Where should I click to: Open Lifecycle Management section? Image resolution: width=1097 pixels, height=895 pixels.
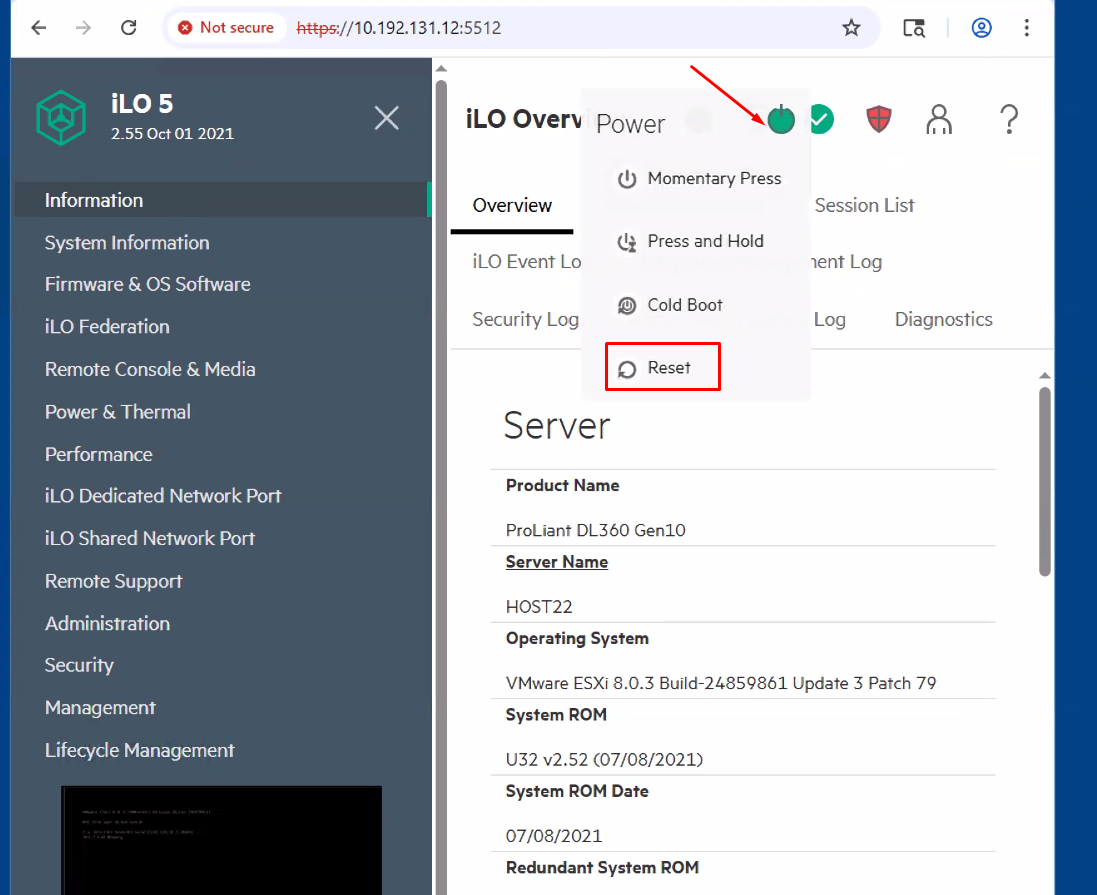[139, 751]
